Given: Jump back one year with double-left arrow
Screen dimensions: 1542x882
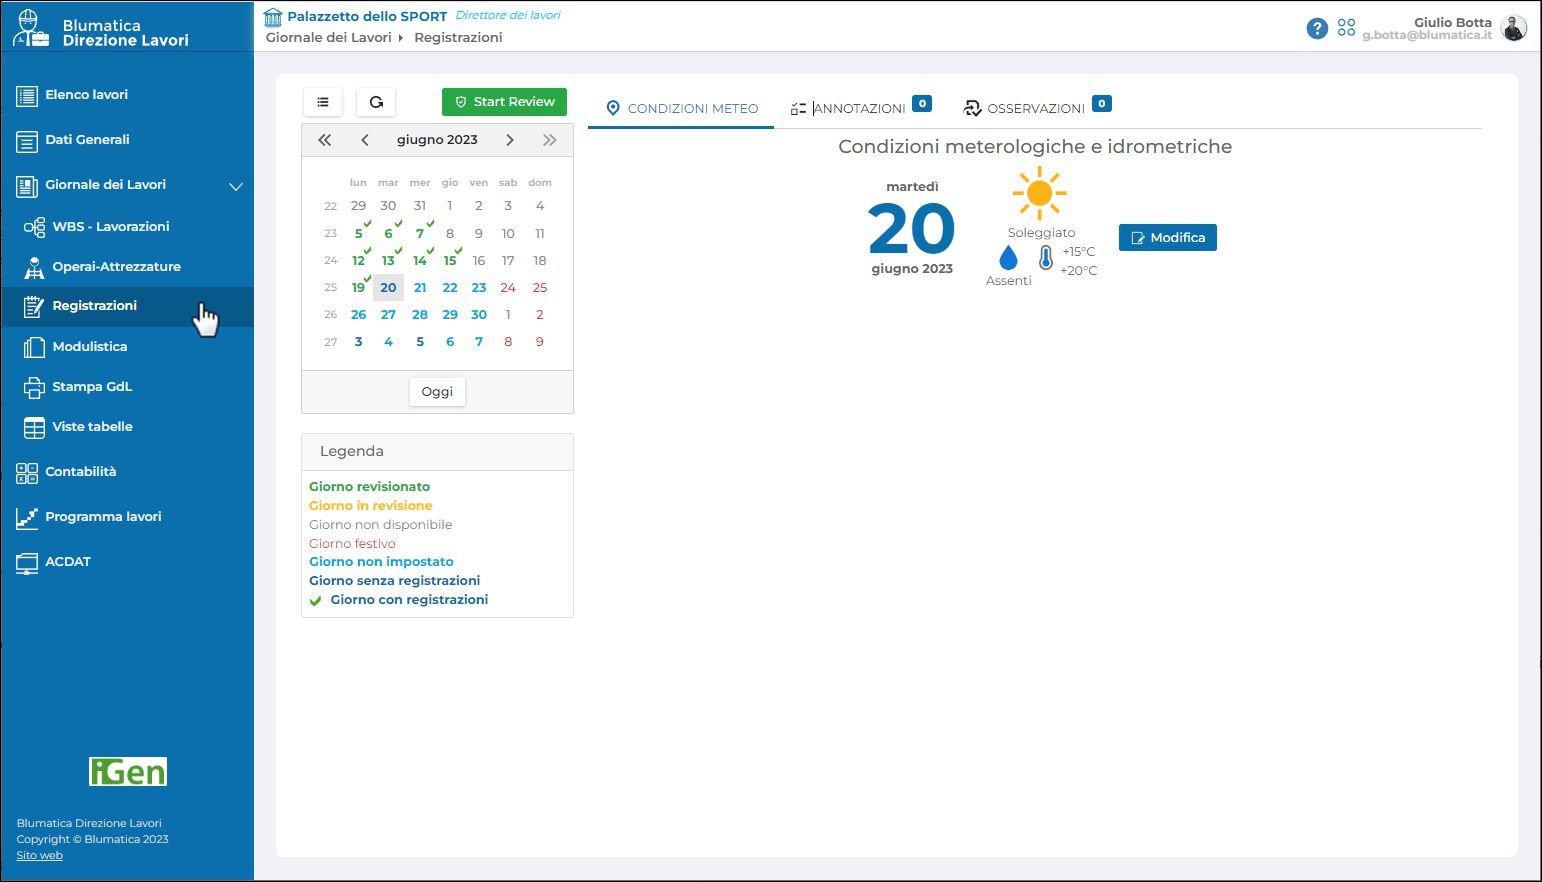Looking at the screenshot, I should pos(325,140).
